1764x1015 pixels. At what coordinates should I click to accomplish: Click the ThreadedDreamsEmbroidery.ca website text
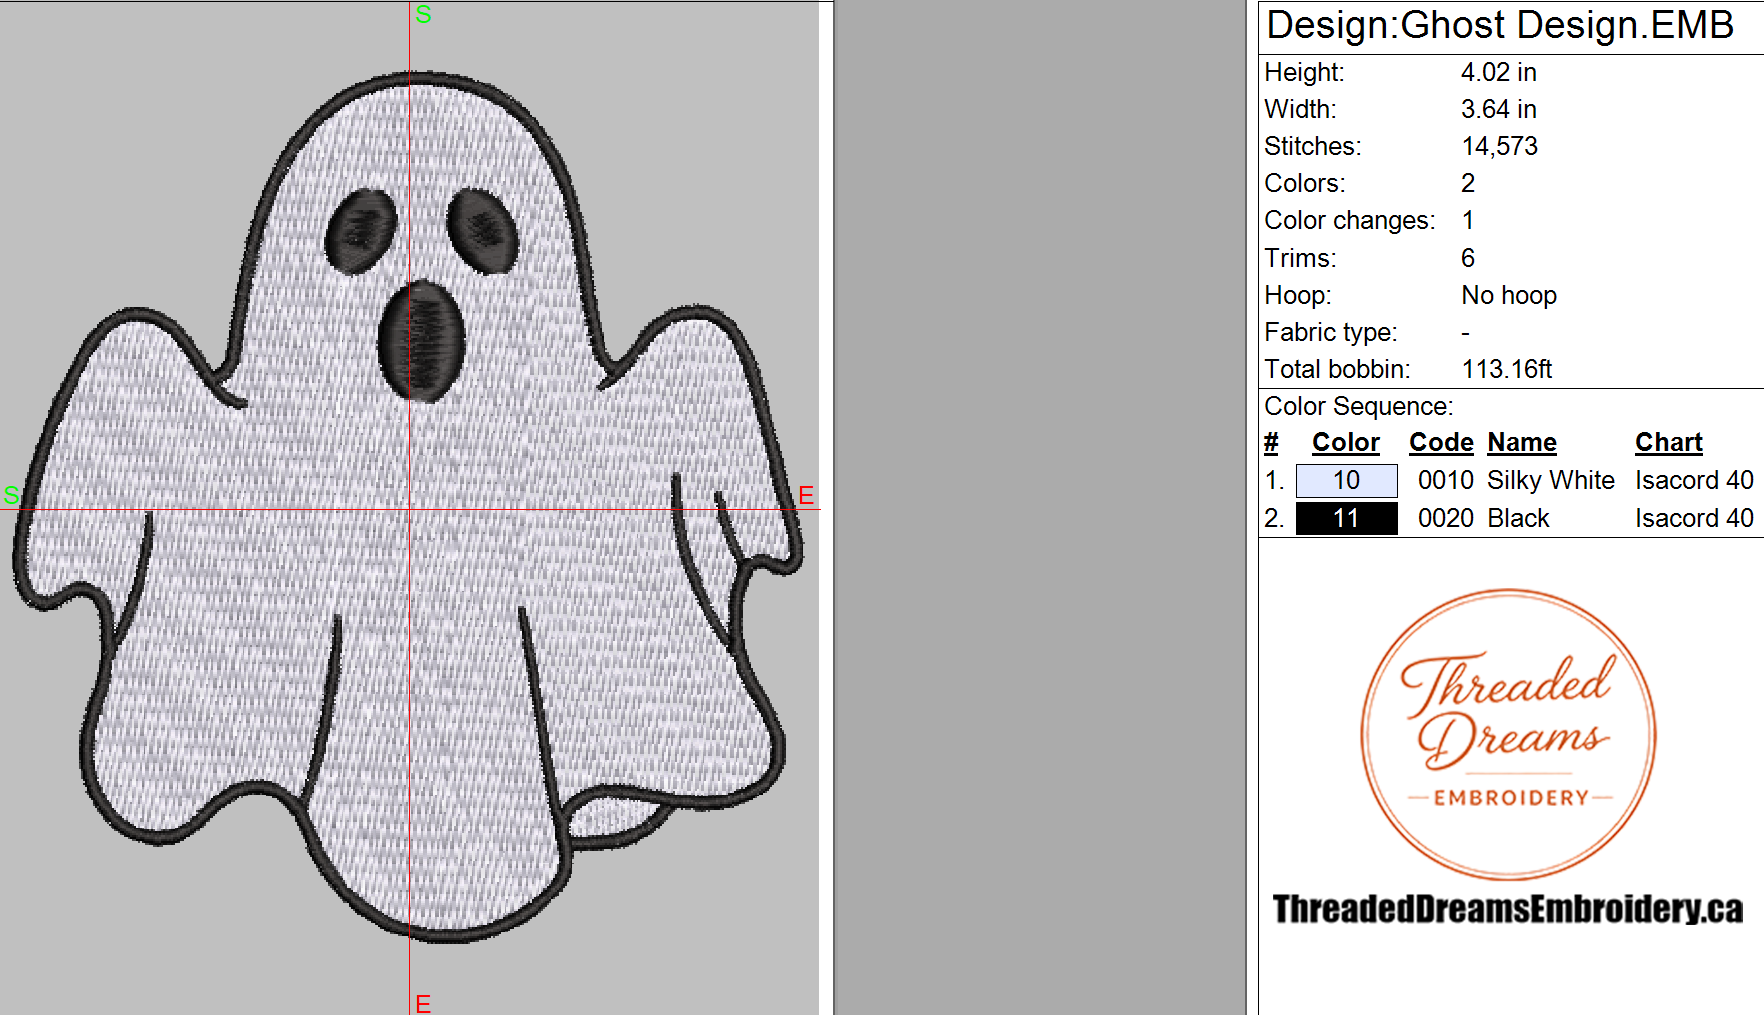tap(1507, 909)
